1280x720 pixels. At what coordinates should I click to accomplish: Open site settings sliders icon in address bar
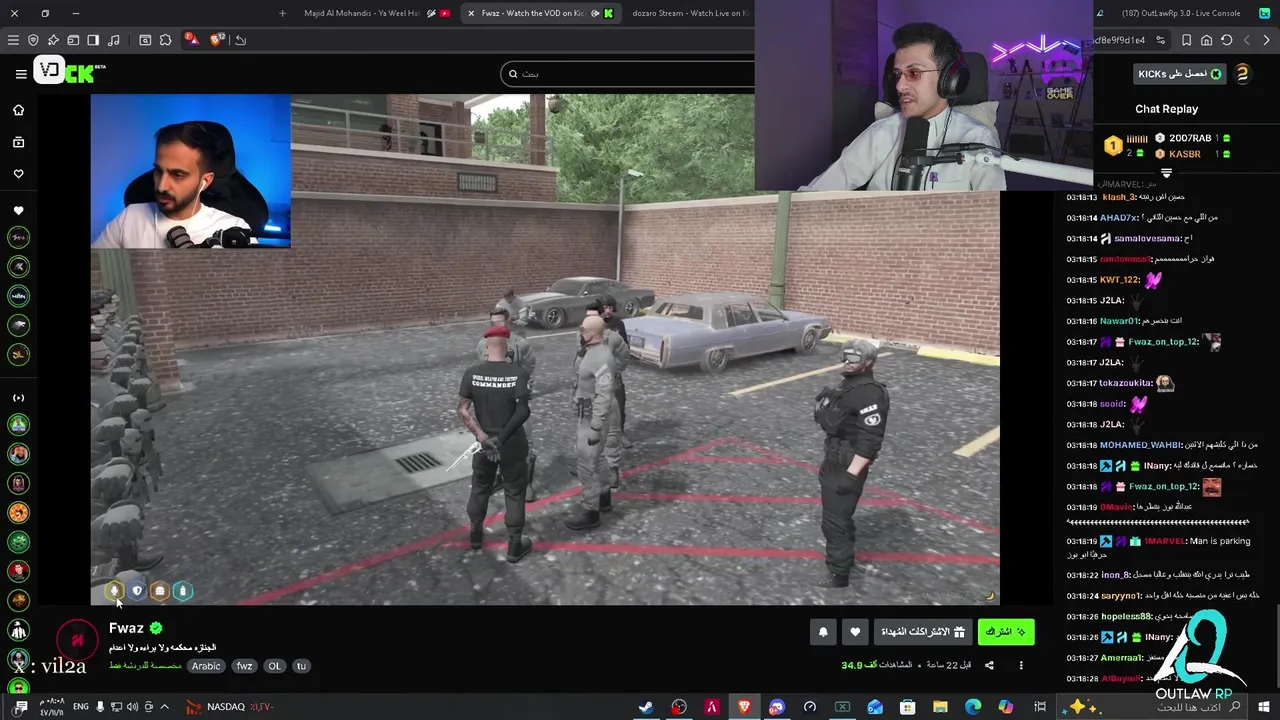[1161, 40]
